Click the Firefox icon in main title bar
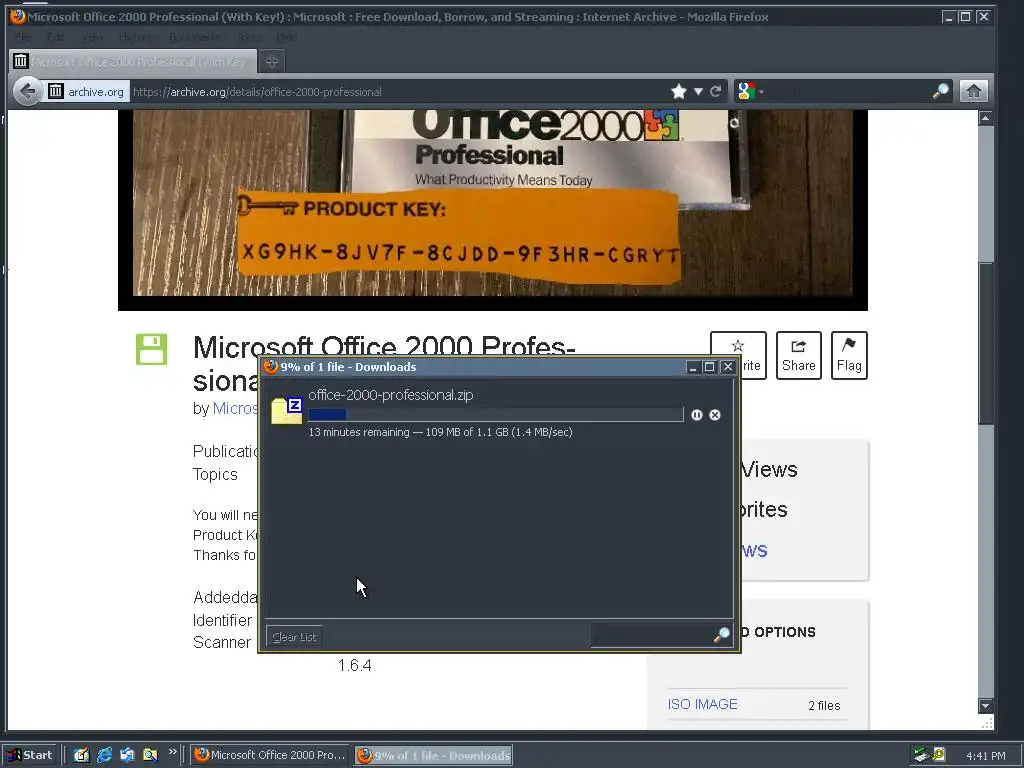Image resolution: width=1024 pixels, height=768 pixels. [x=18, y=16]
